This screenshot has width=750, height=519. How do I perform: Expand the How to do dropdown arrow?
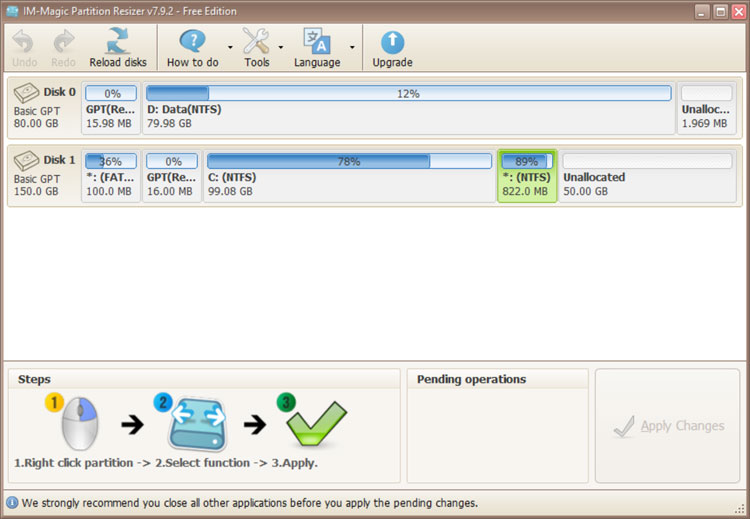(230, 47)
